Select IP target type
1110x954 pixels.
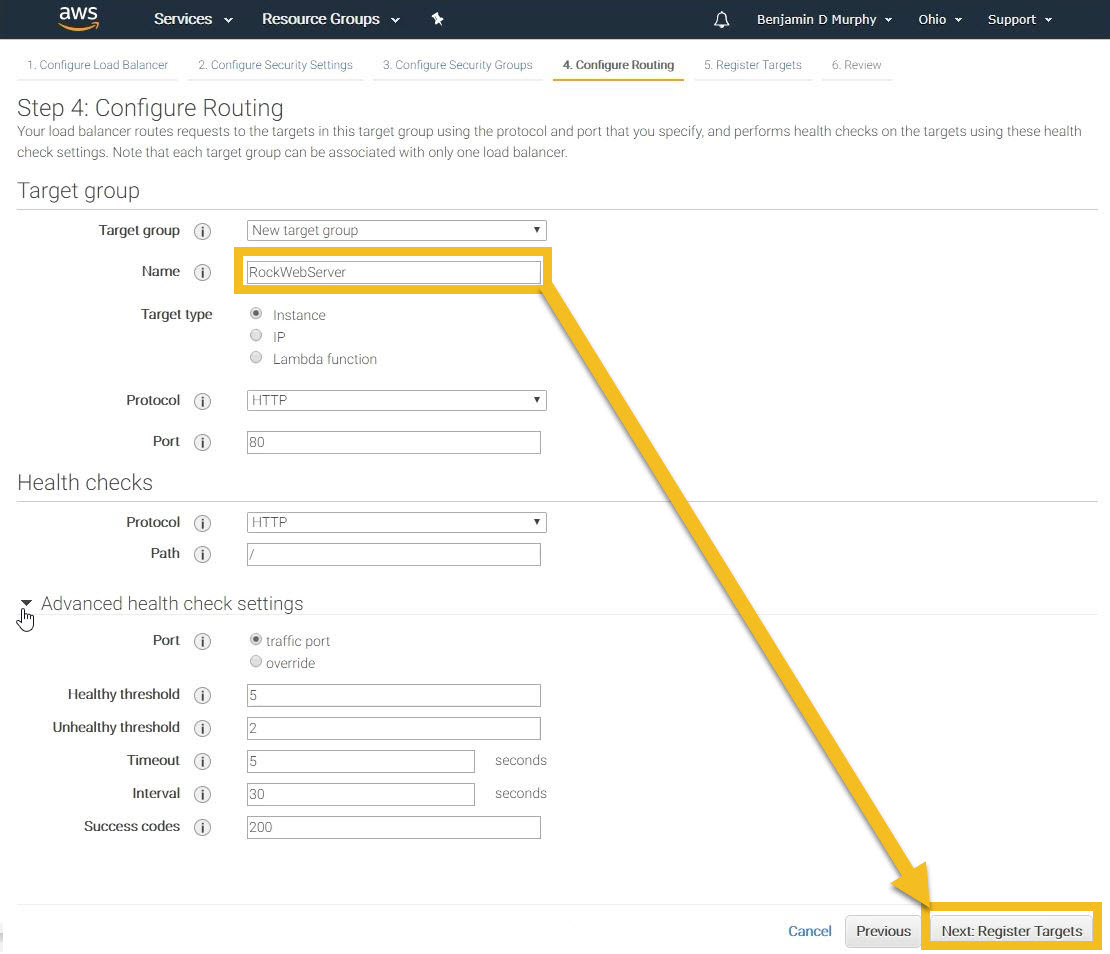tap(256, 335)
